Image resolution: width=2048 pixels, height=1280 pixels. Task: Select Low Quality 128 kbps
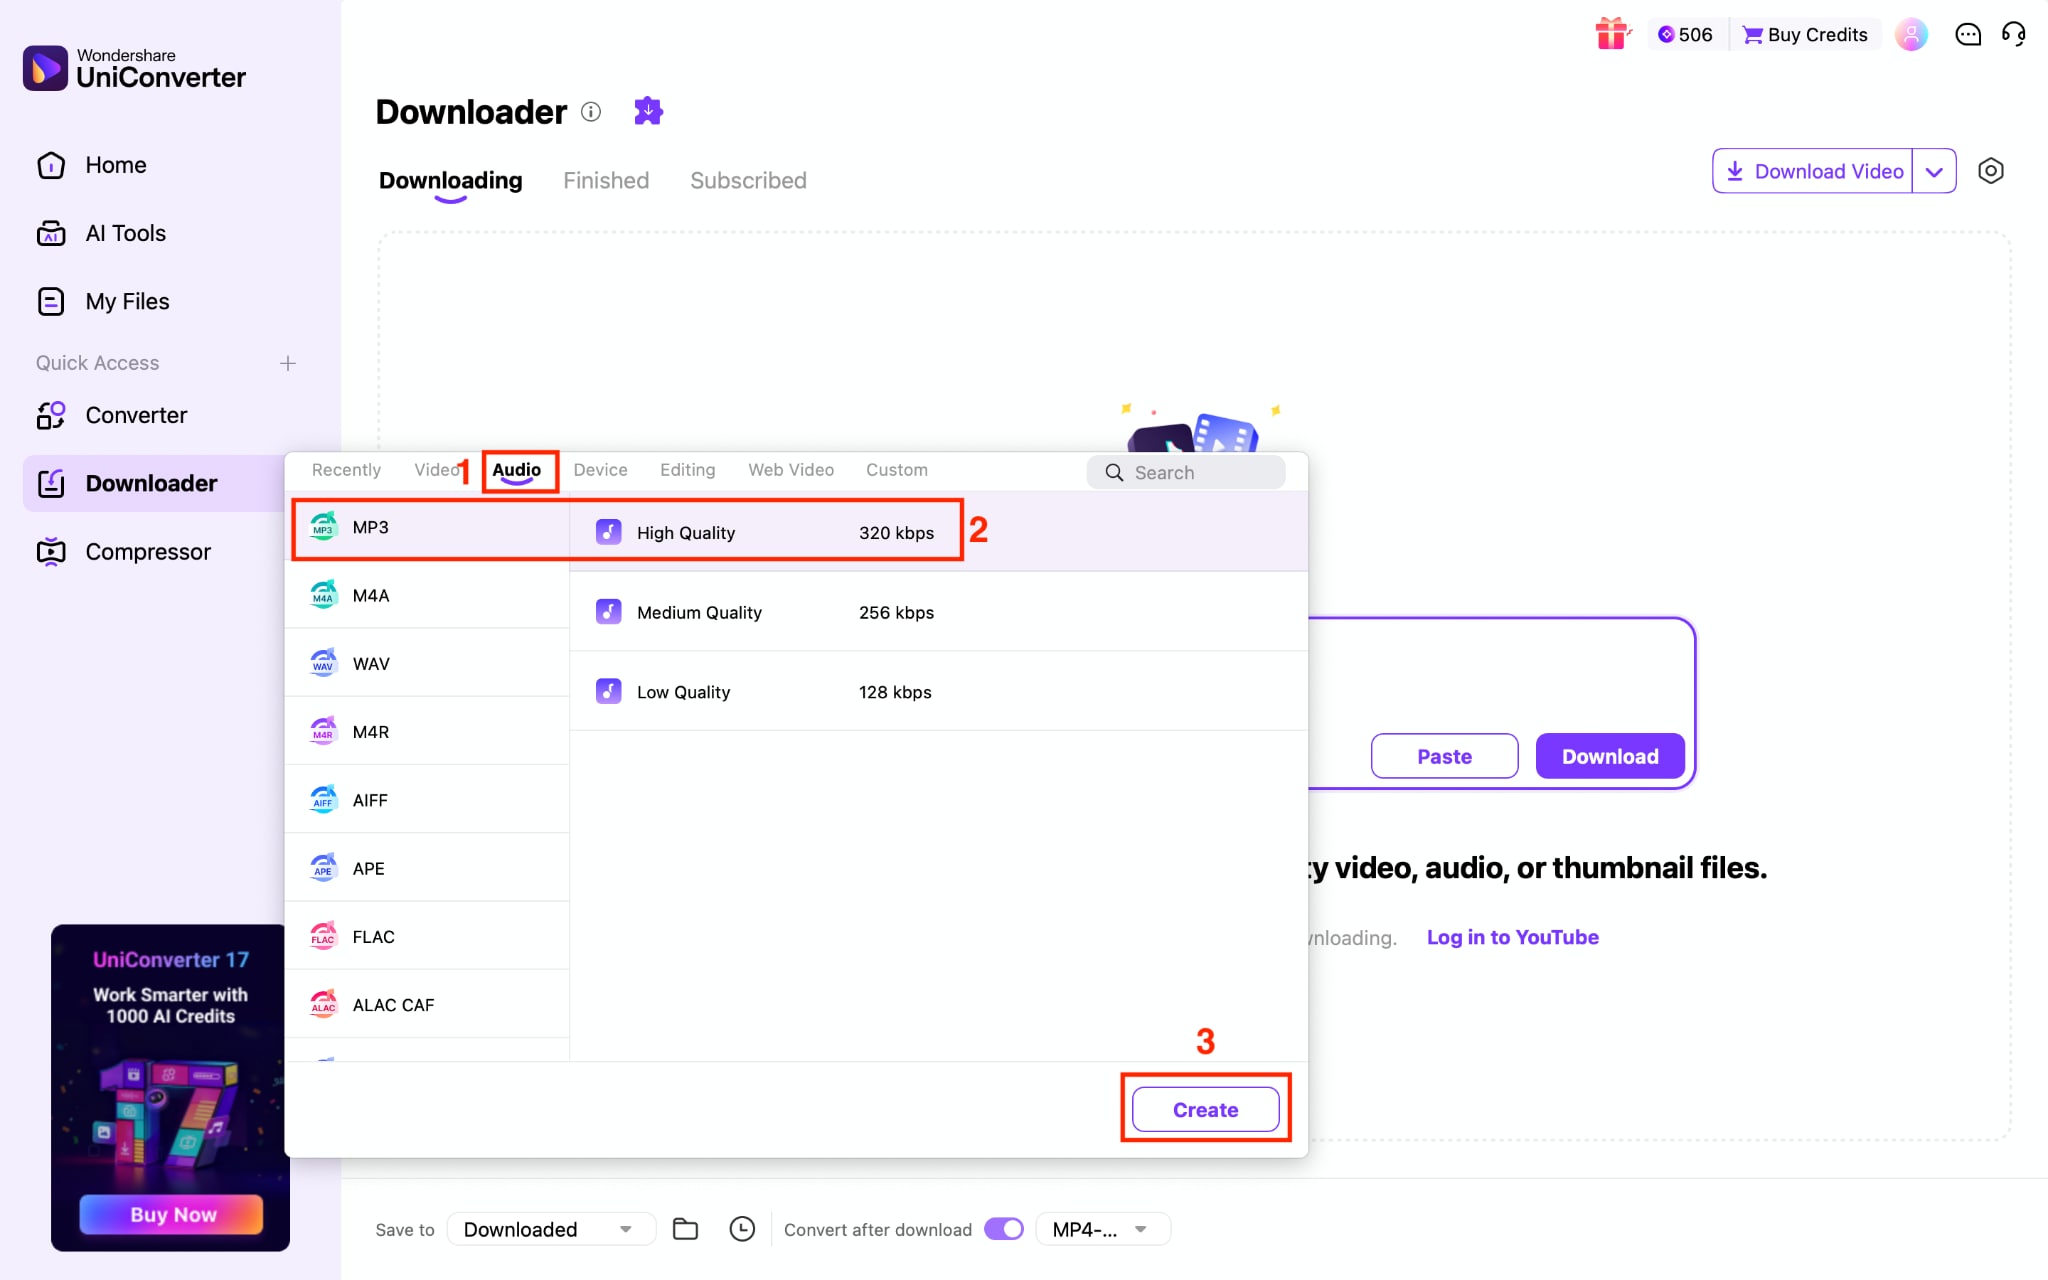click(x=938, y=692)
